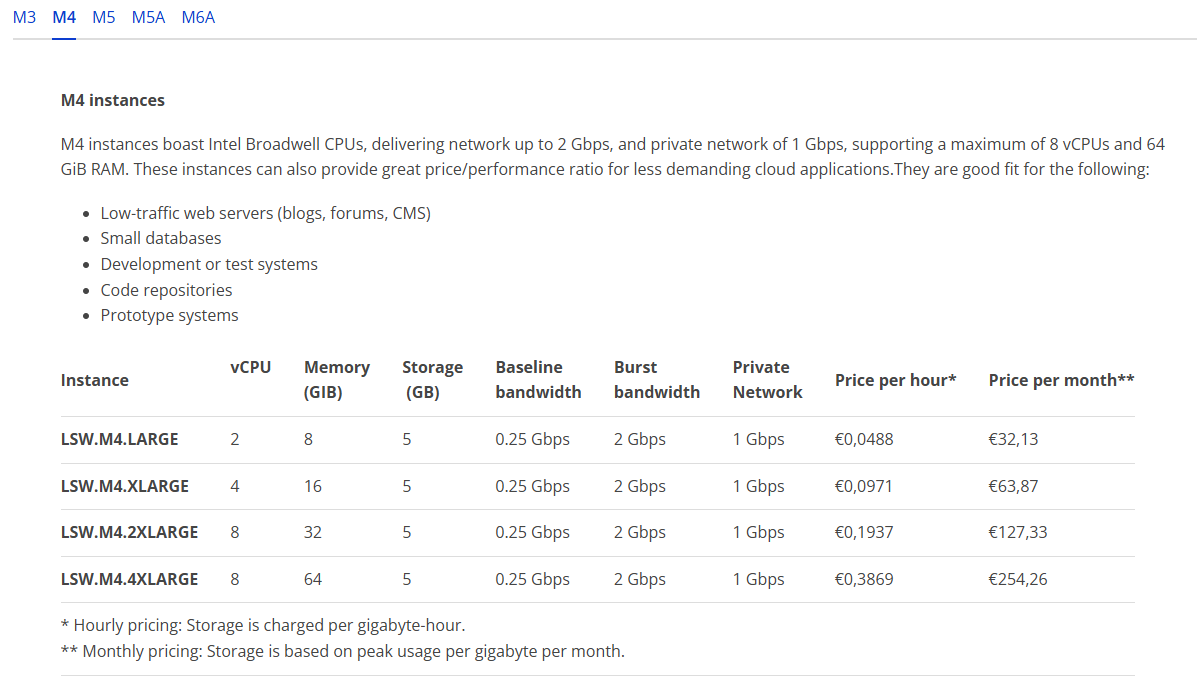Viewport: 1197px width, 695px height.
Task: Click the Price per hour header
Action: 895,380
